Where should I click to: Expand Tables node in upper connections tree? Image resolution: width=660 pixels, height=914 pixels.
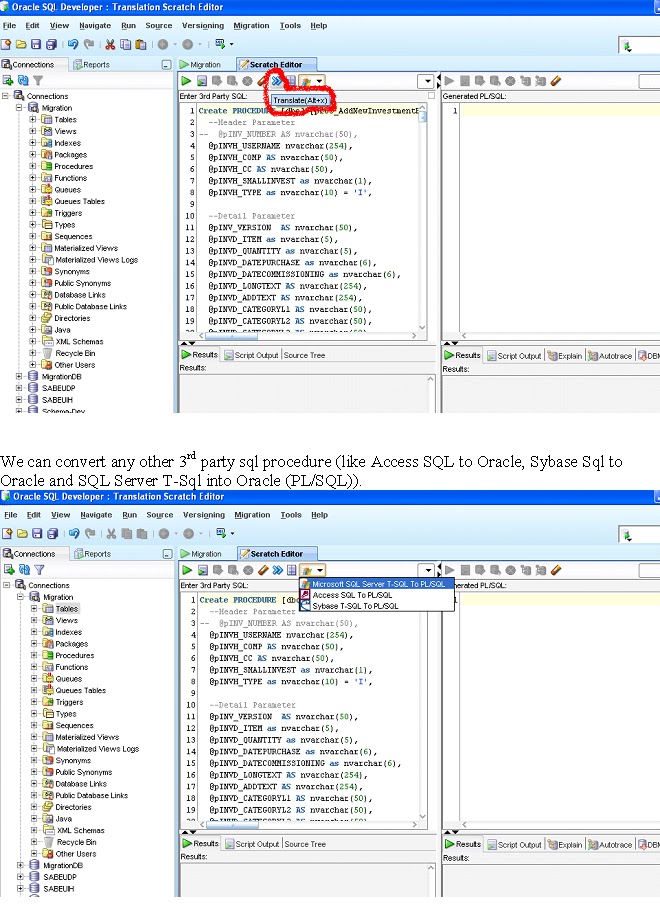click(x=33, y=119)
